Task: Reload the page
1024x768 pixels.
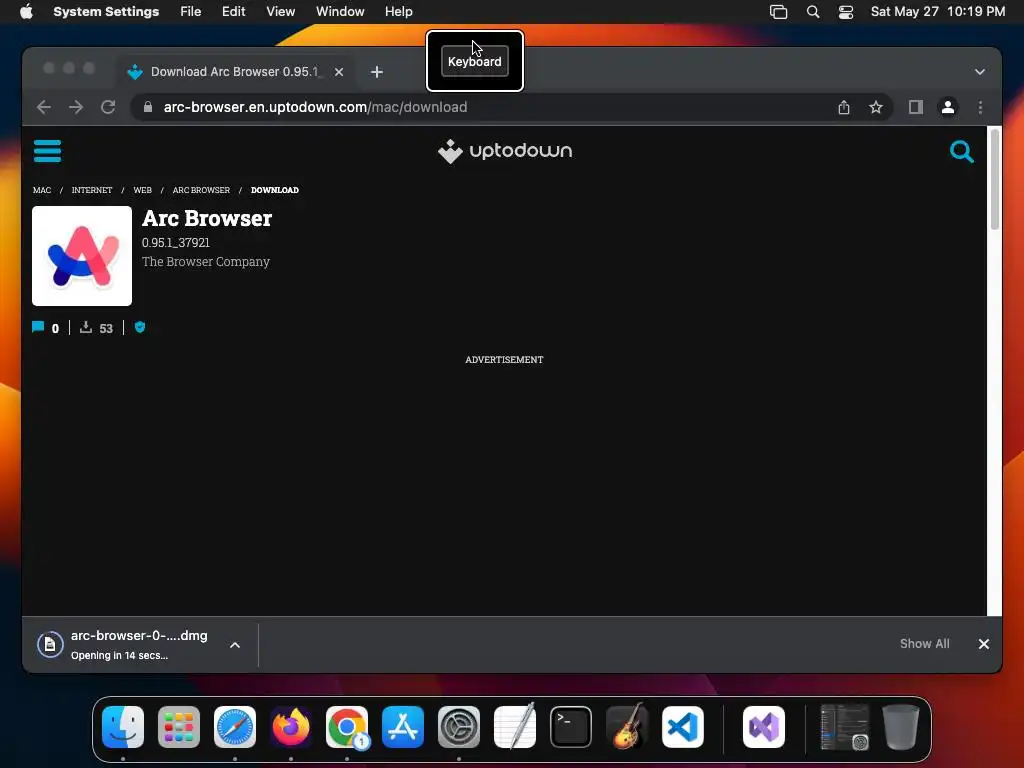Action: tap(108, 107)
